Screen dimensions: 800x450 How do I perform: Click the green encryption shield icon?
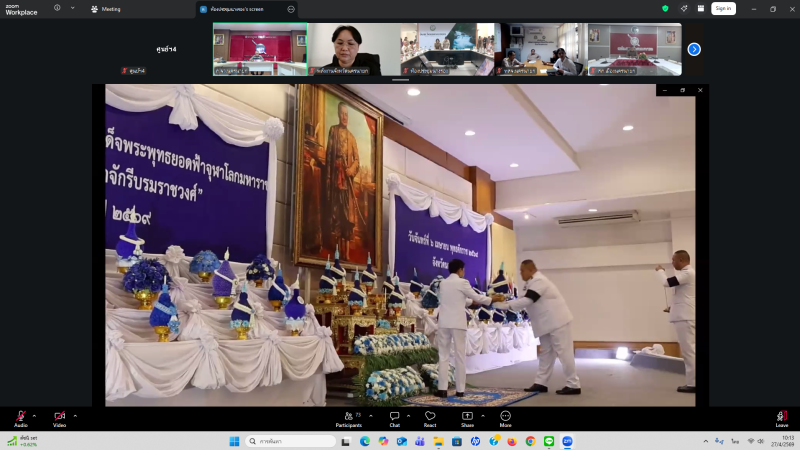[x=665, y=8]
